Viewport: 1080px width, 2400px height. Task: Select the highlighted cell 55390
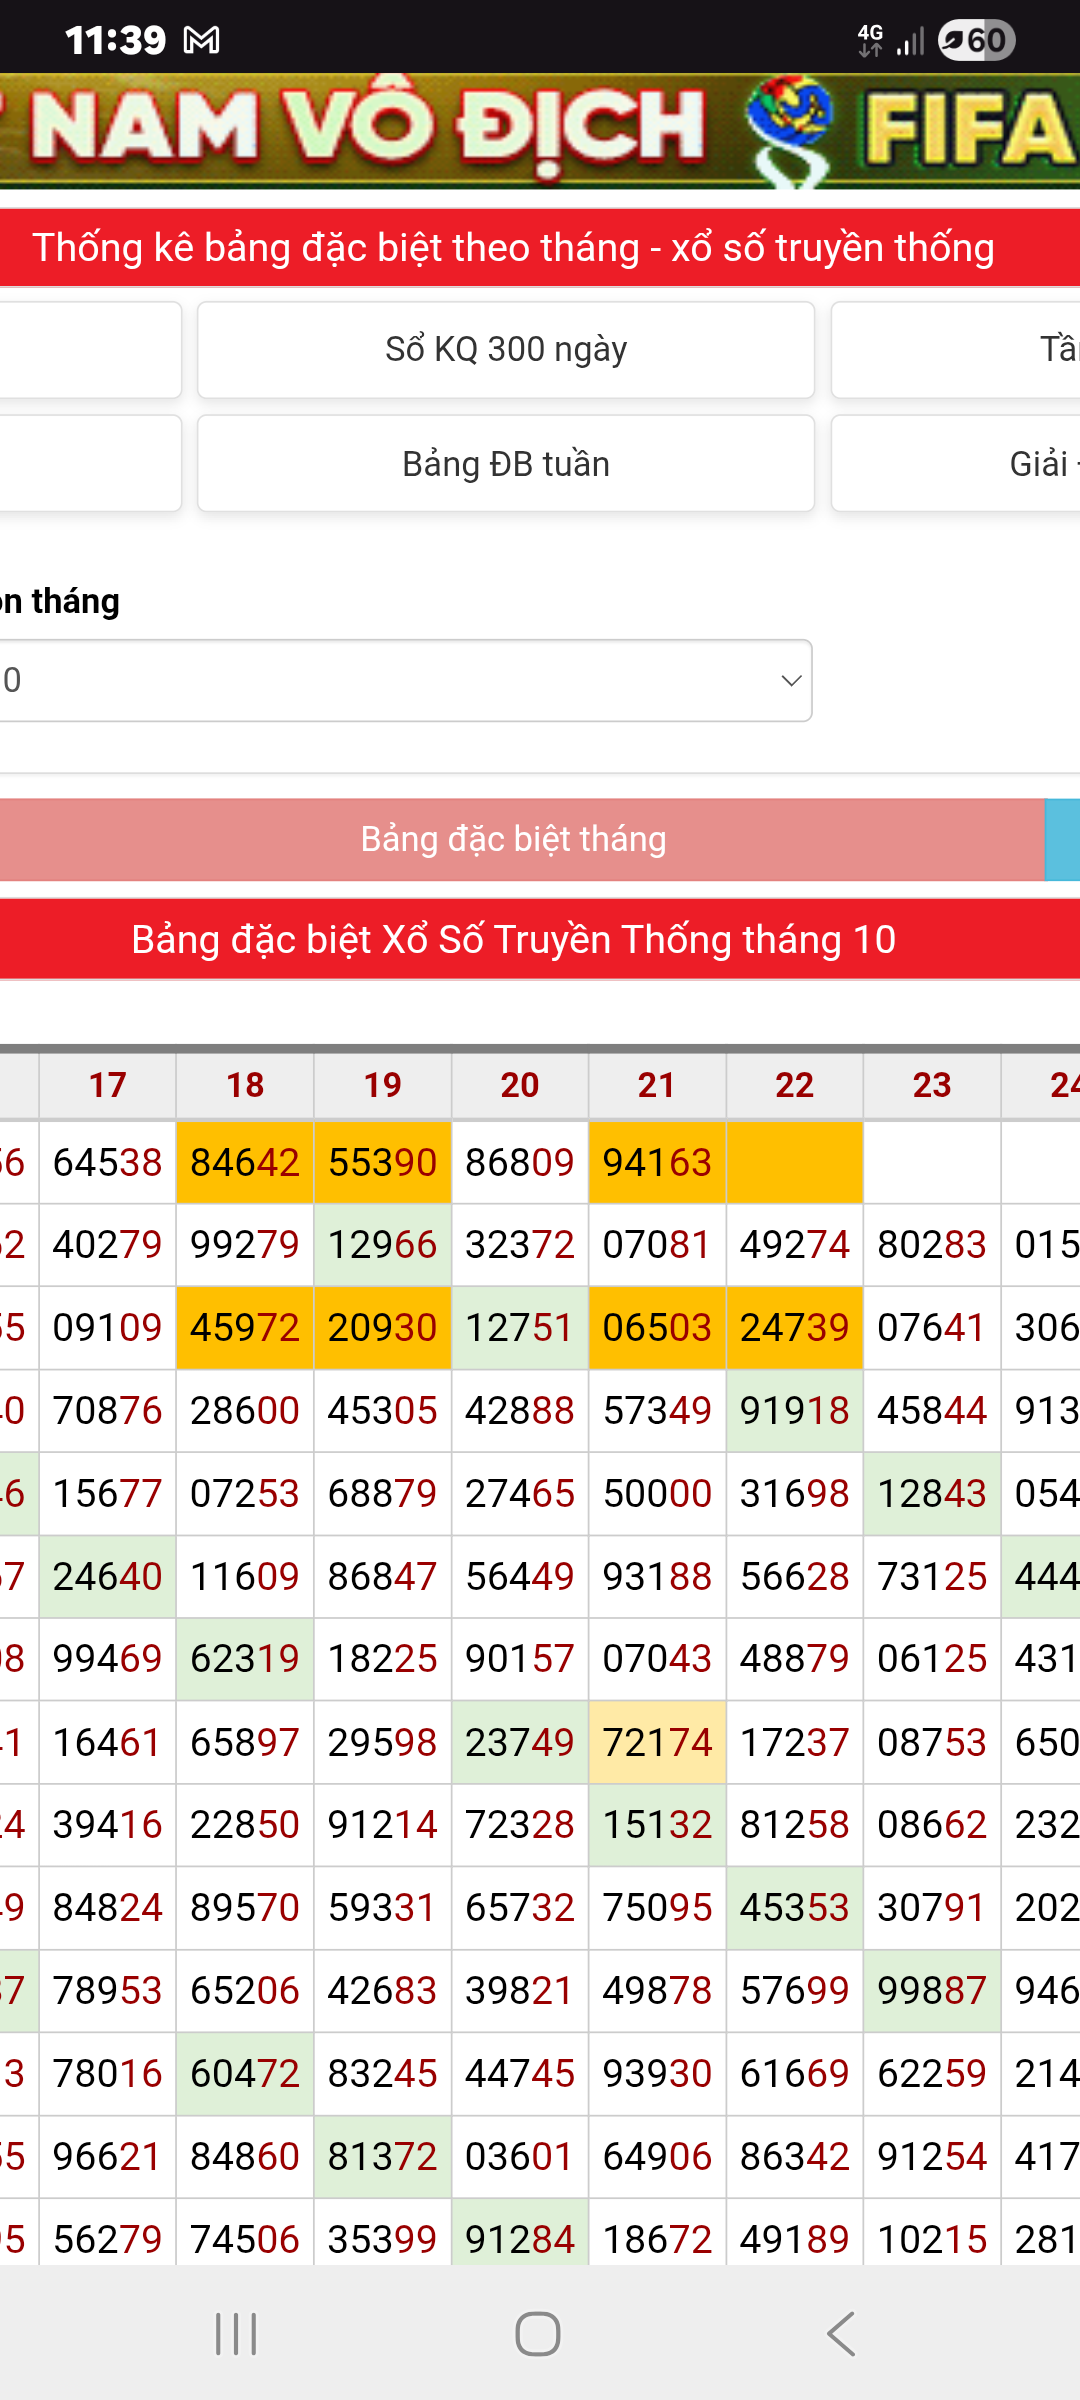point(383,1163)
